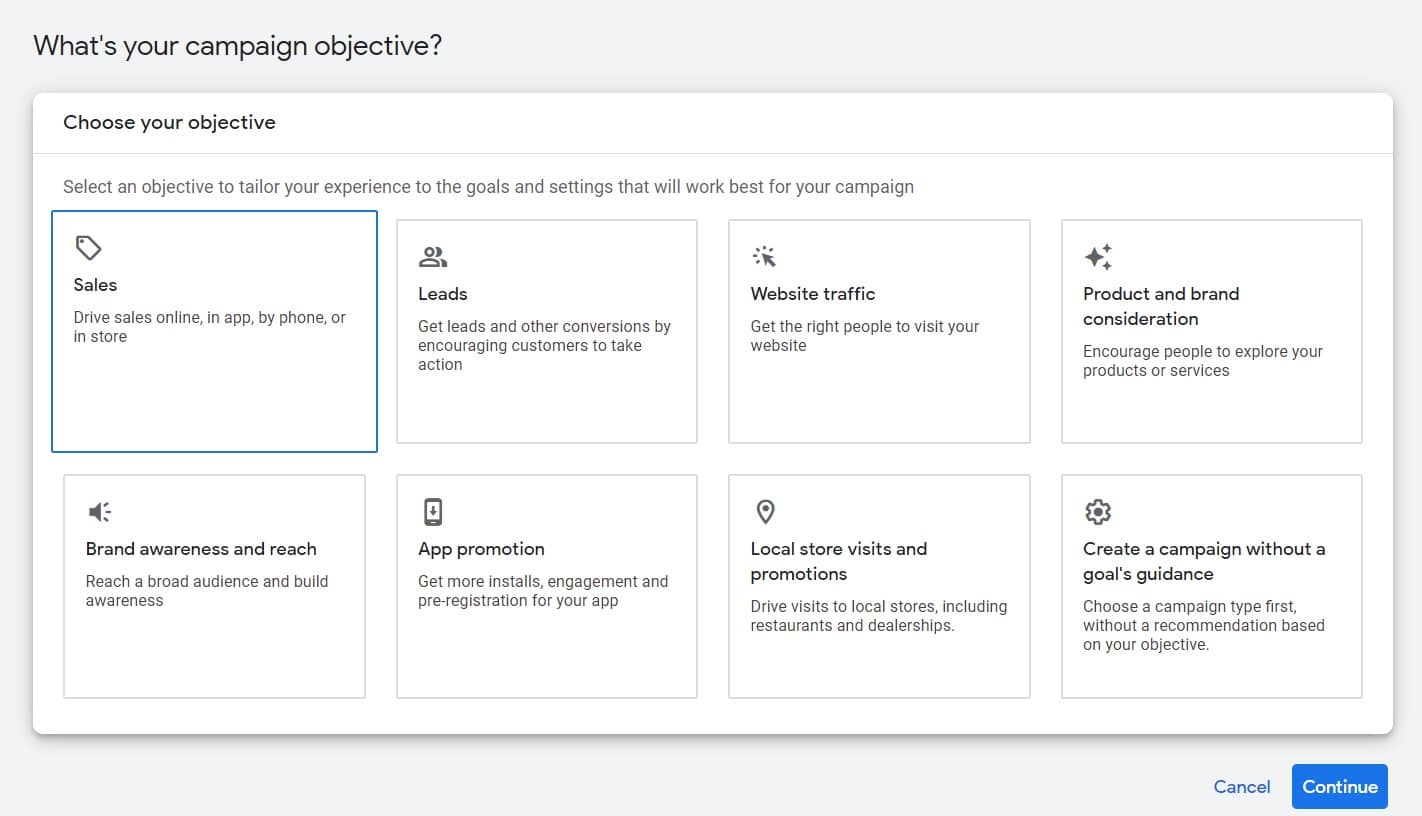The width and height of the screenshot is (1422, 816).
Task: Cancel the campaign objective selection
Action: point(1242,787)
